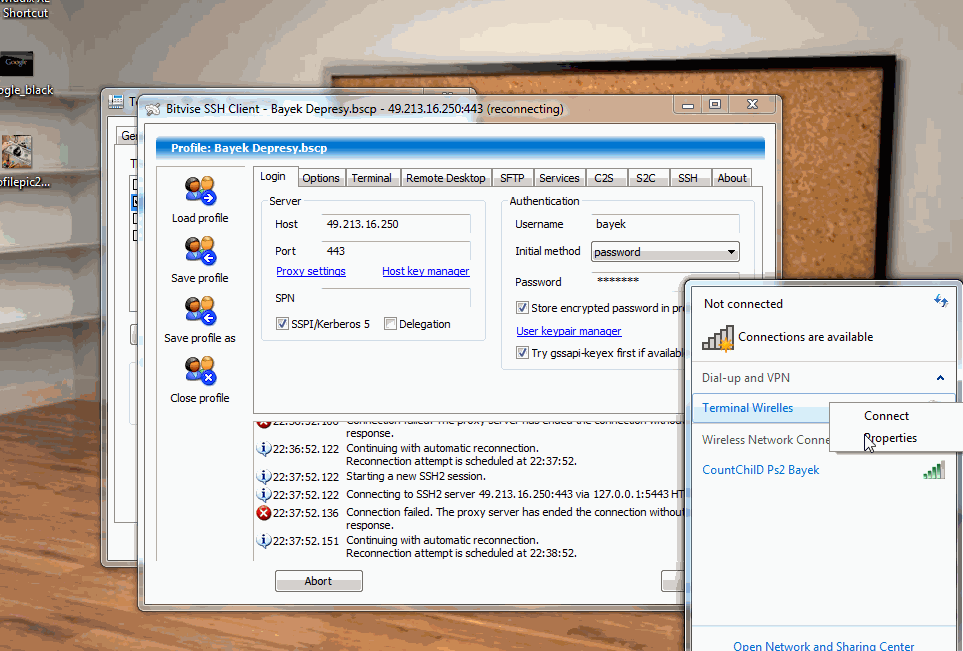Click the Load profile icon
This screenshot has width=963, height=651.
tap(200, 190)
